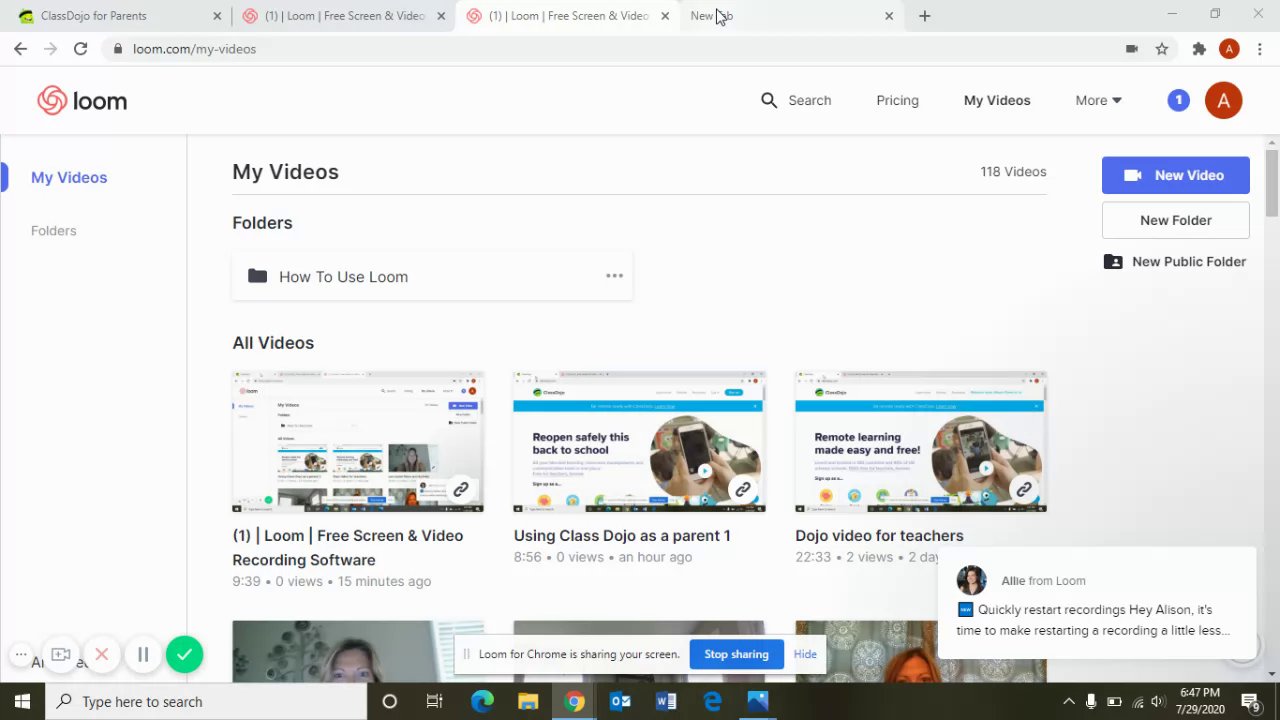The height and width of the screenshot is (720, 1280).
Task: Toggle the camera bubble icon in recorder controls
Action: click(61, 655)
